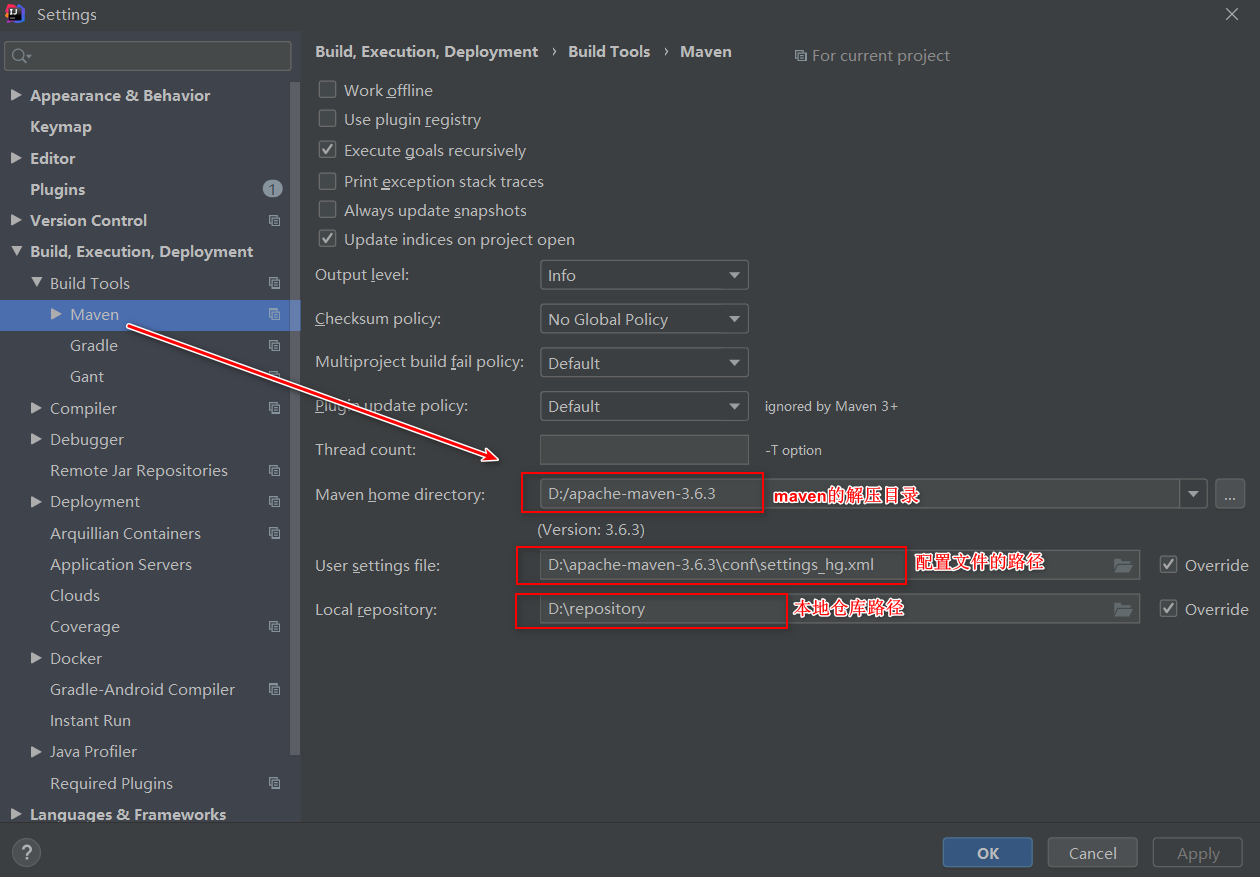1260x877 pixels.
Task: Disable Update indices on project open
Action: pyautogui.click(x=327, y=239)
